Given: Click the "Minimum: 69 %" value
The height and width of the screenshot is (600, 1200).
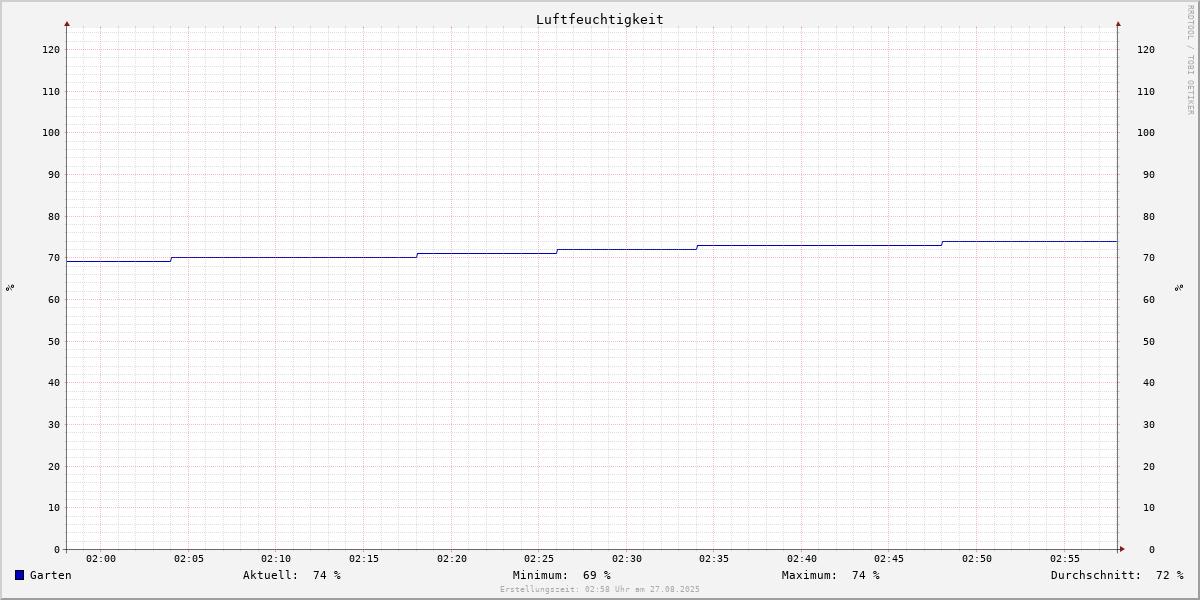Looking at the screenshot, I should pyautogui.click(x=562, y=575).
